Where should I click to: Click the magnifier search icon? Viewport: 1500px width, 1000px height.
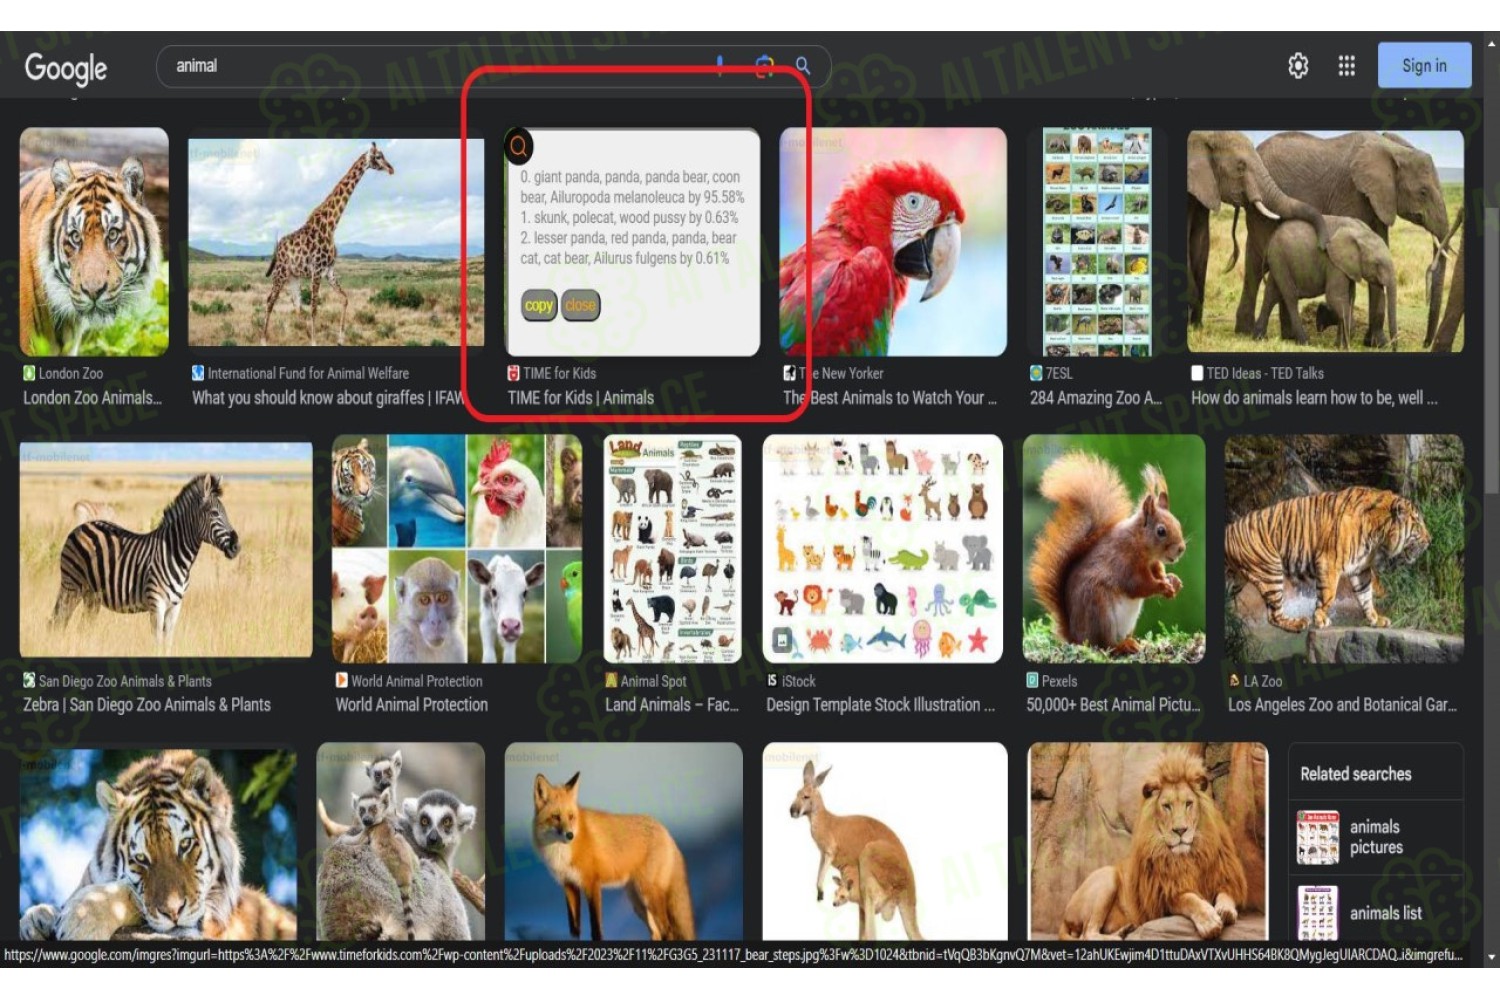[802, 66]
